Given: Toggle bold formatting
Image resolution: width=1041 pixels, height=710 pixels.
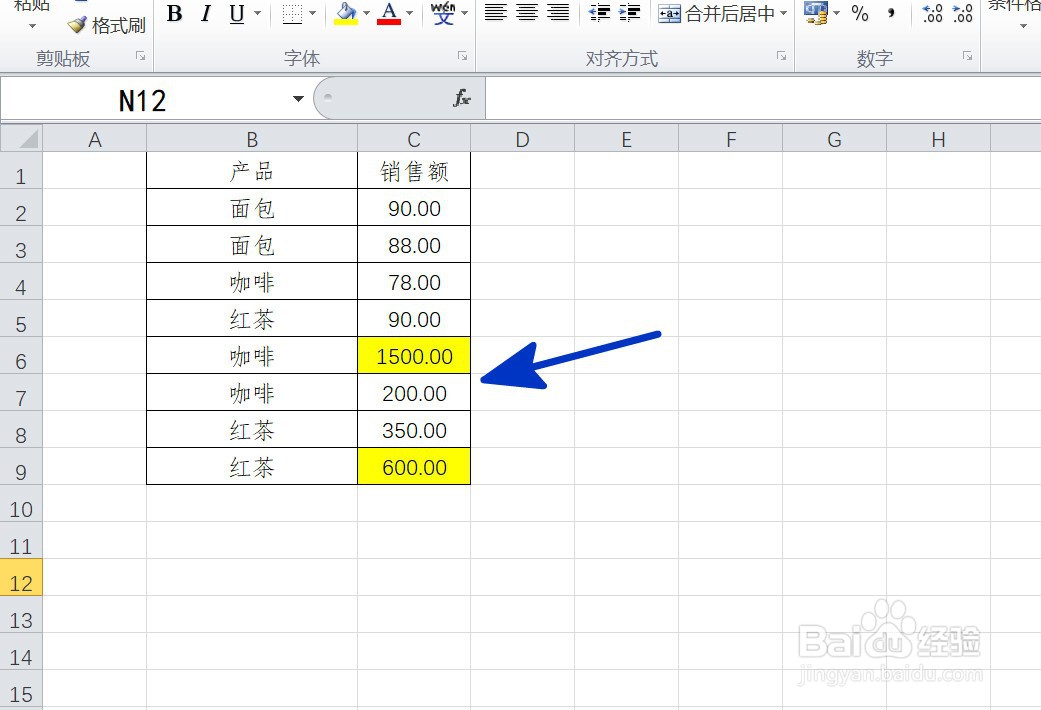Looking at the screenshot, I should coord(175,13).
